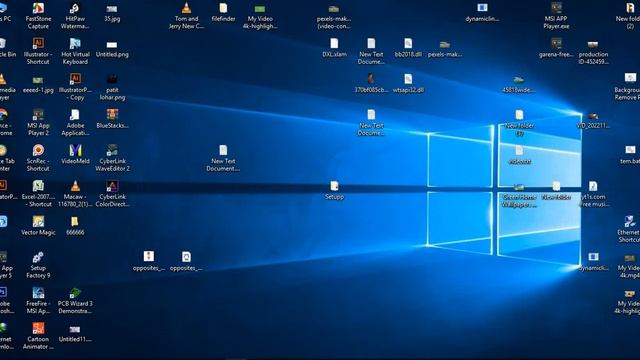Open the FreeFire - MSI App shortcut
The image size is (640, 360).
coord(38,300)
